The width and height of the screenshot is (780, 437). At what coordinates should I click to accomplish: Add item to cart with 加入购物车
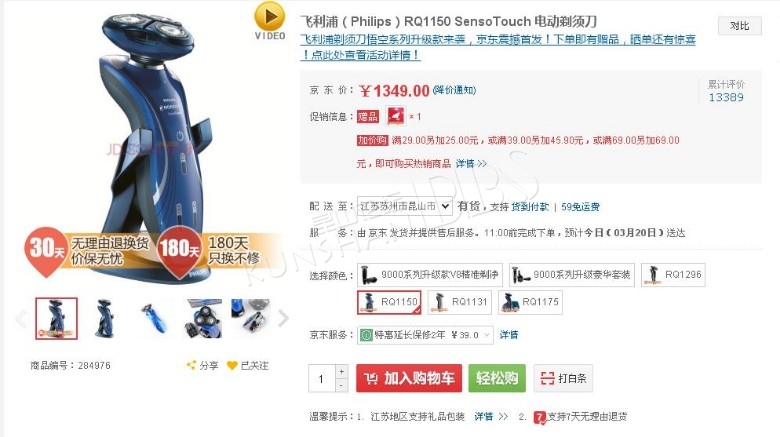[409, 378]
